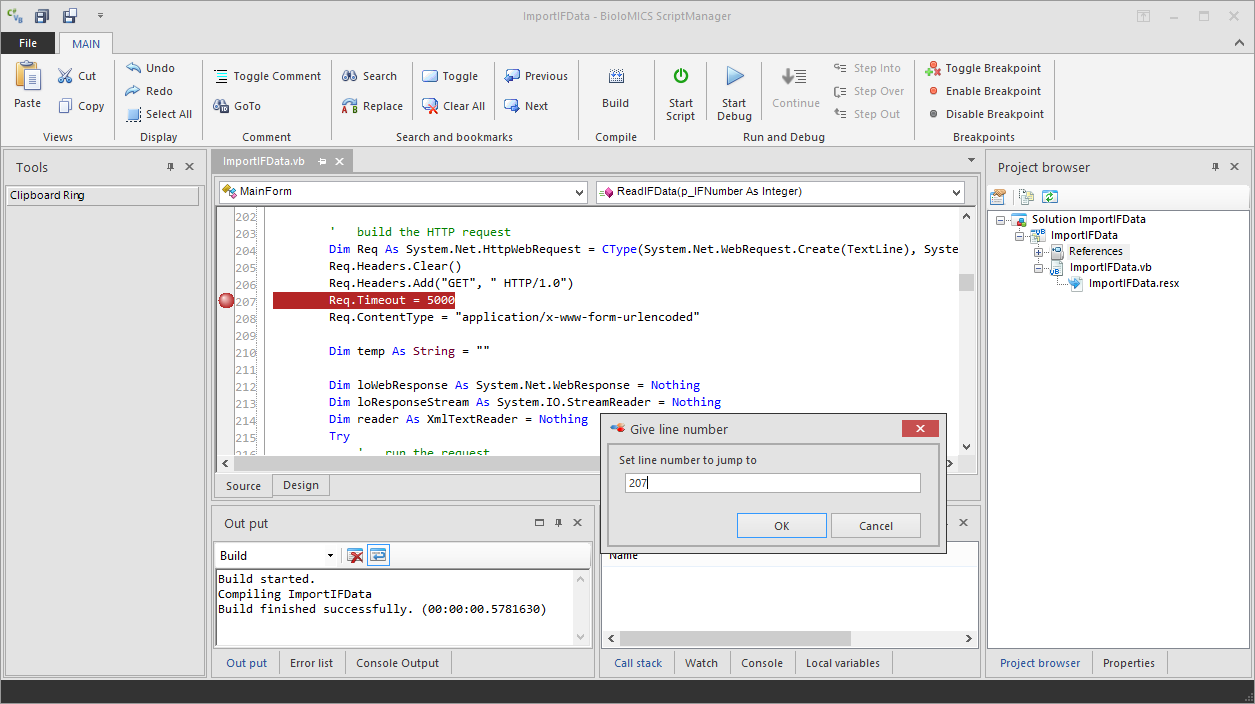Pin the Out put panel
Screen dimensions: 1255x704
tap(559, 523)
